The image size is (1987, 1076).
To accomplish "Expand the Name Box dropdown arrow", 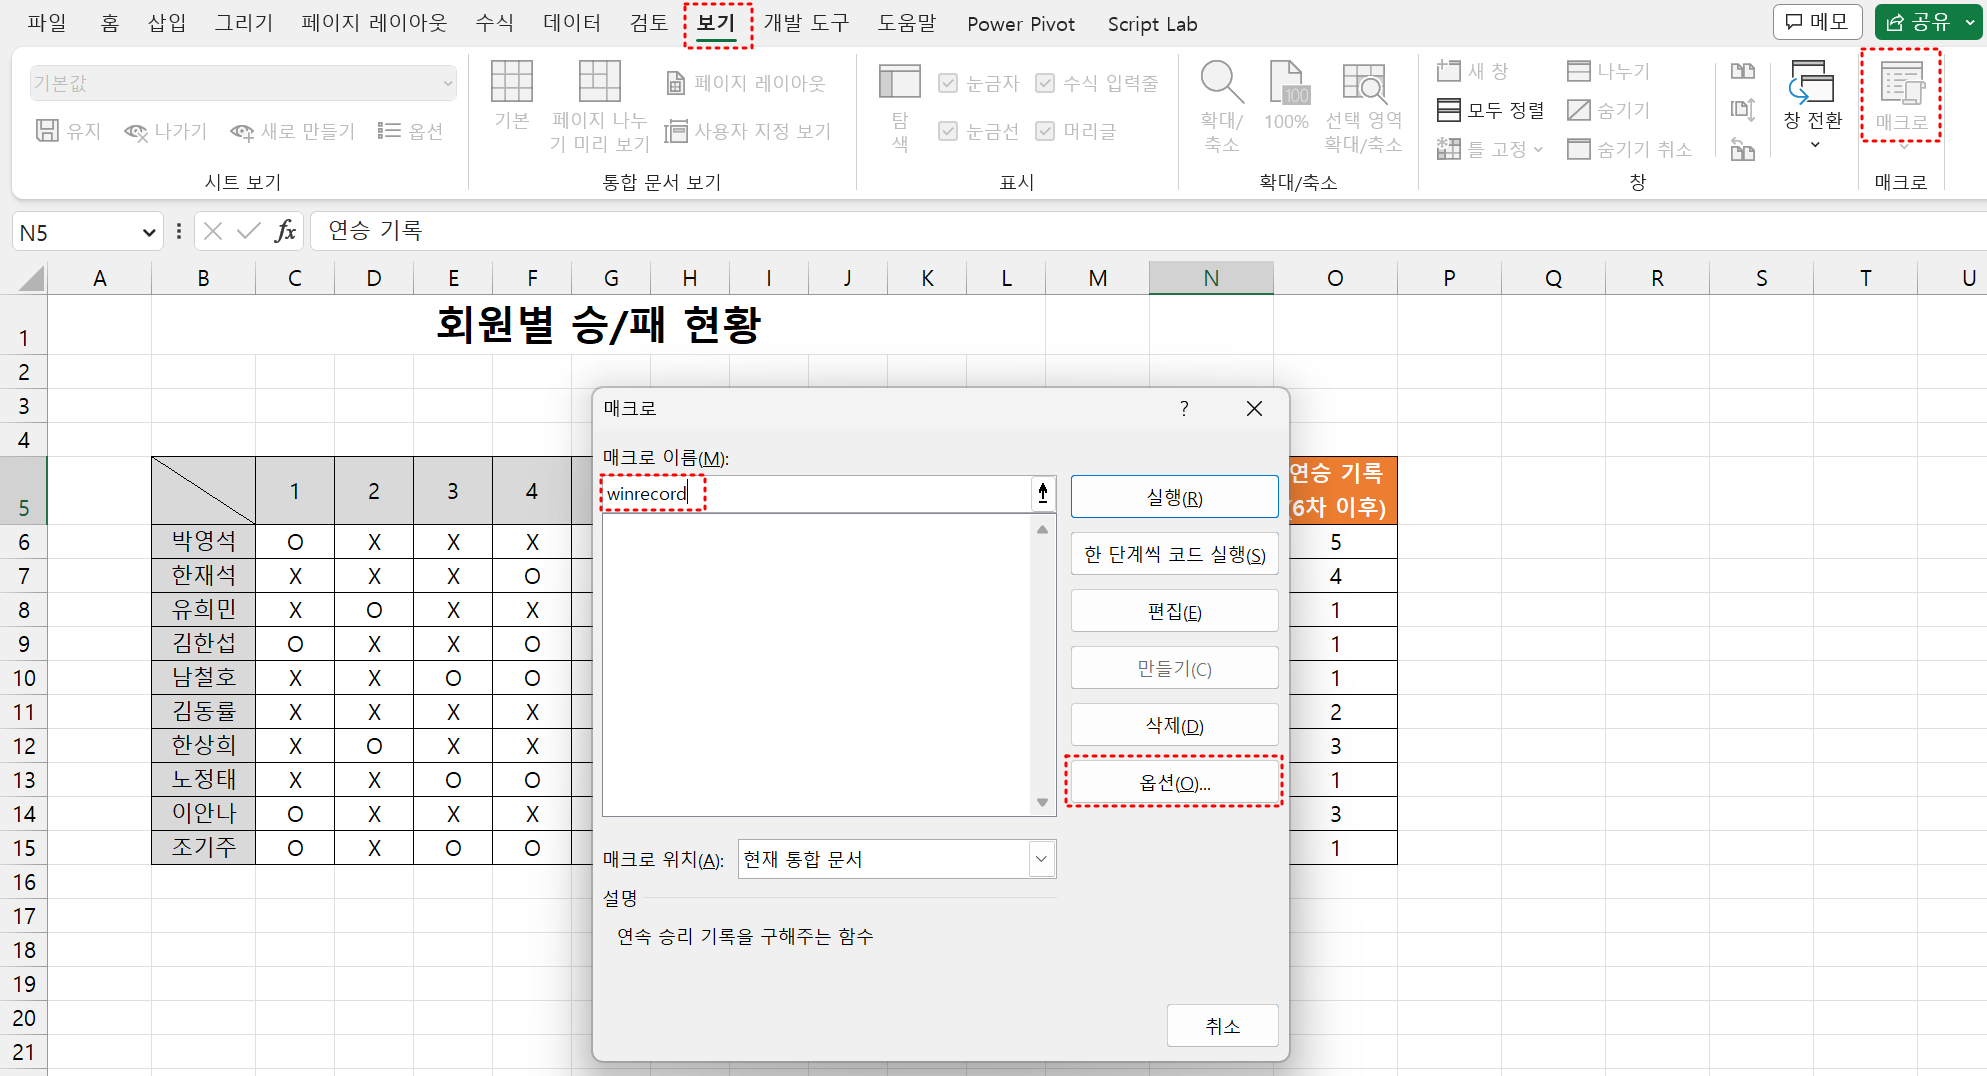I will point(149,232).
